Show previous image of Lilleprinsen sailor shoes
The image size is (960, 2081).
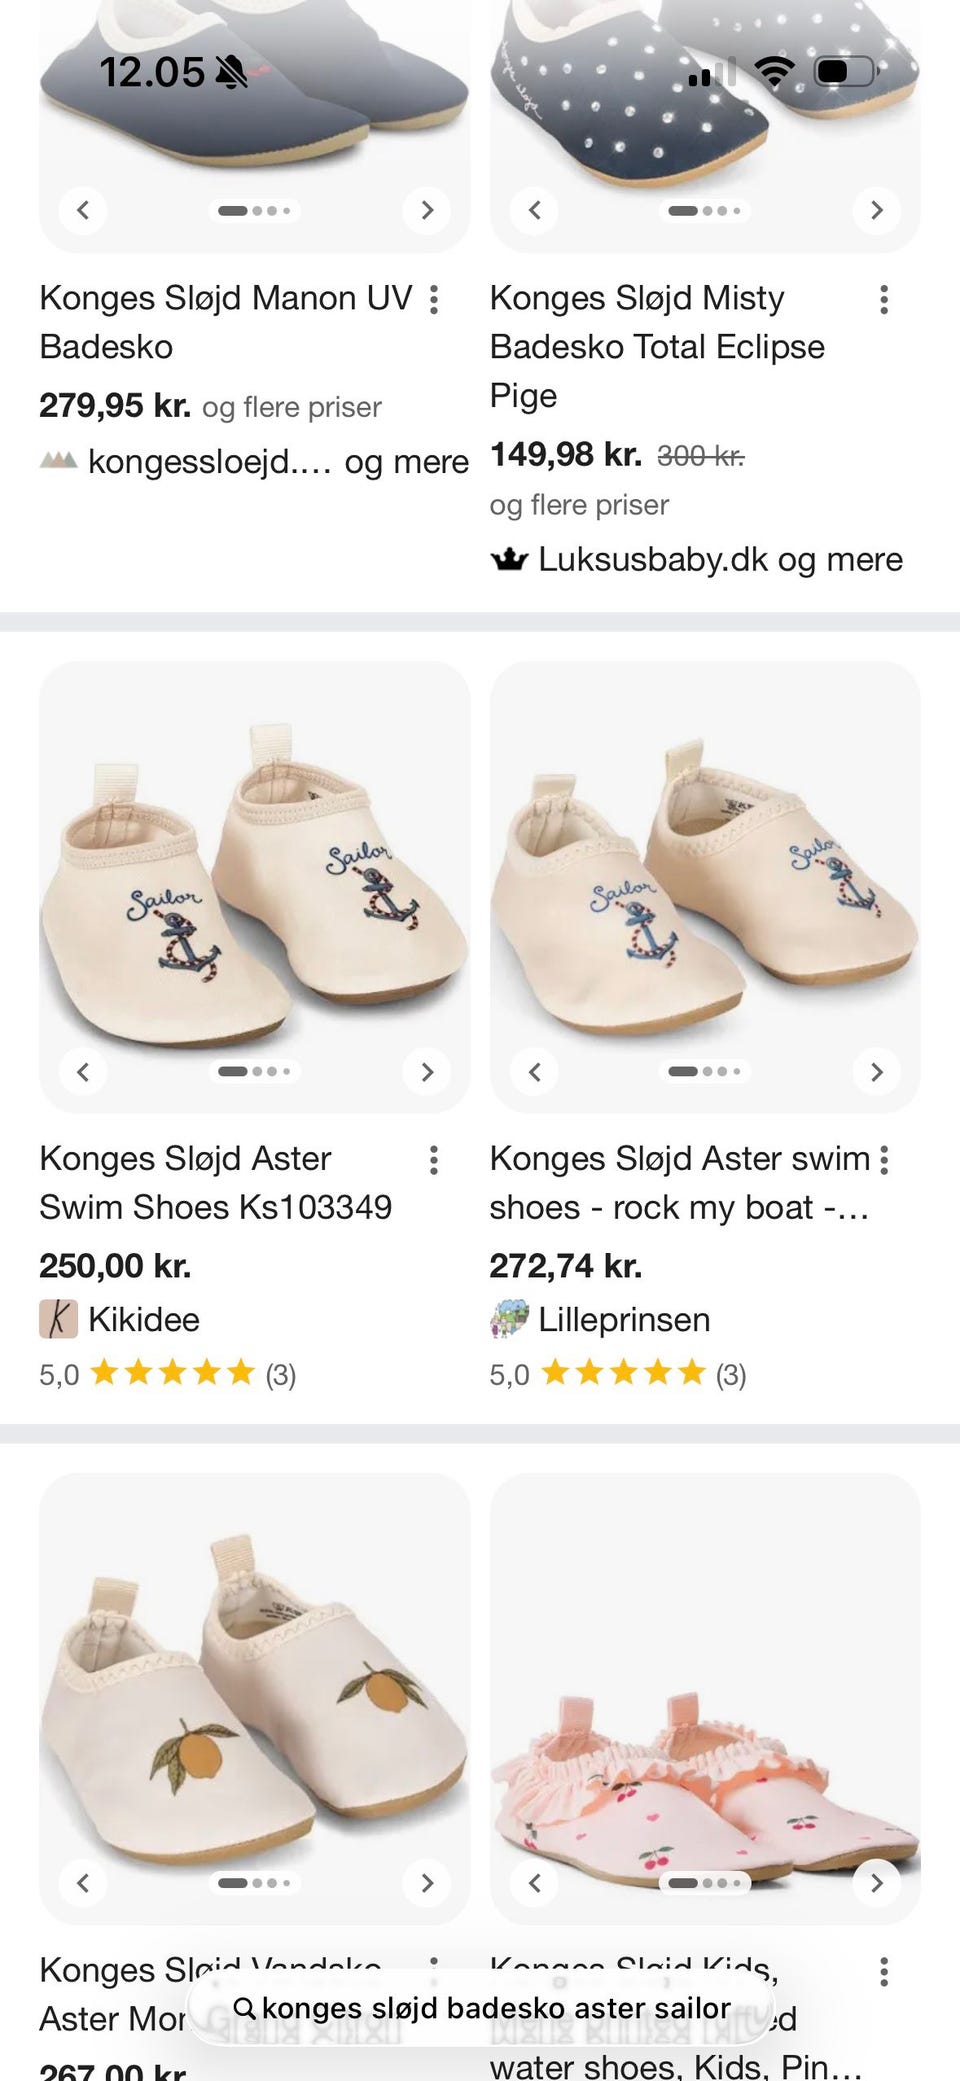pos(534,1071)
